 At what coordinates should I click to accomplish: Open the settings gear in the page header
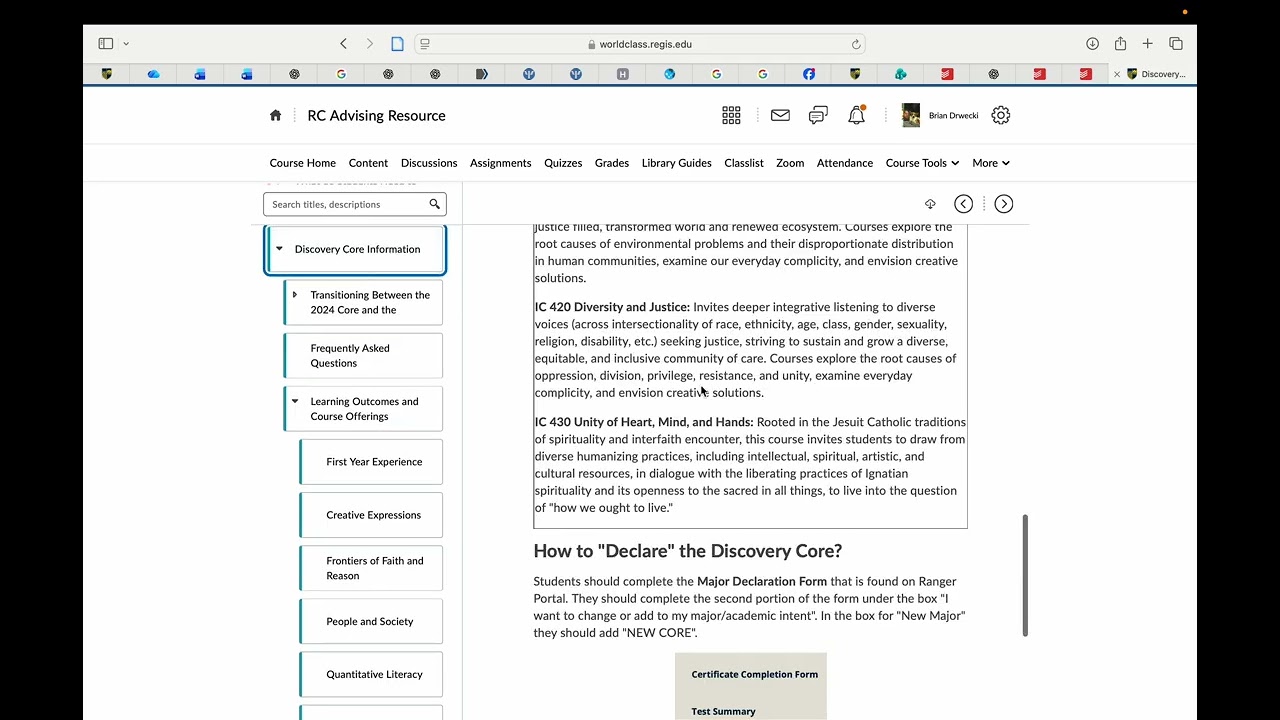[1001, 115]
